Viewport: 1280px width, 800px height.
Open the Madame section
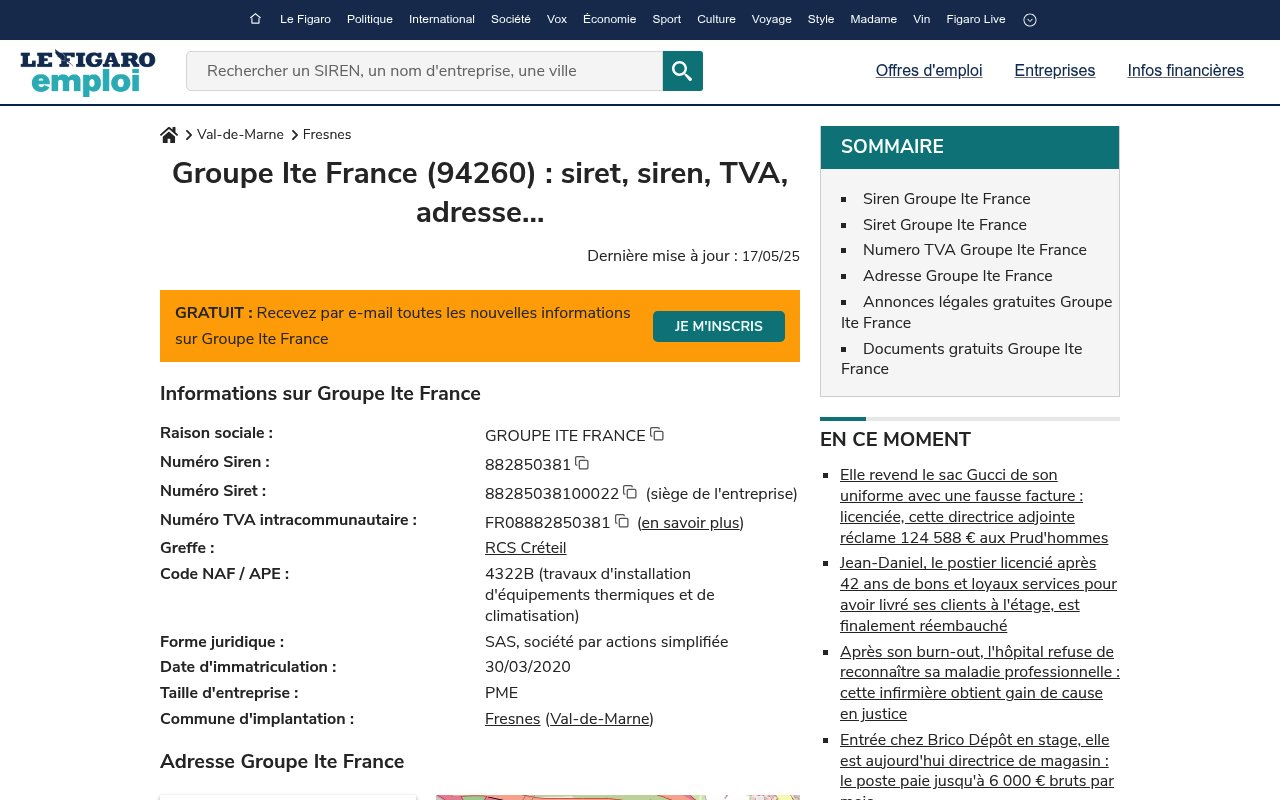coord(874,19)
